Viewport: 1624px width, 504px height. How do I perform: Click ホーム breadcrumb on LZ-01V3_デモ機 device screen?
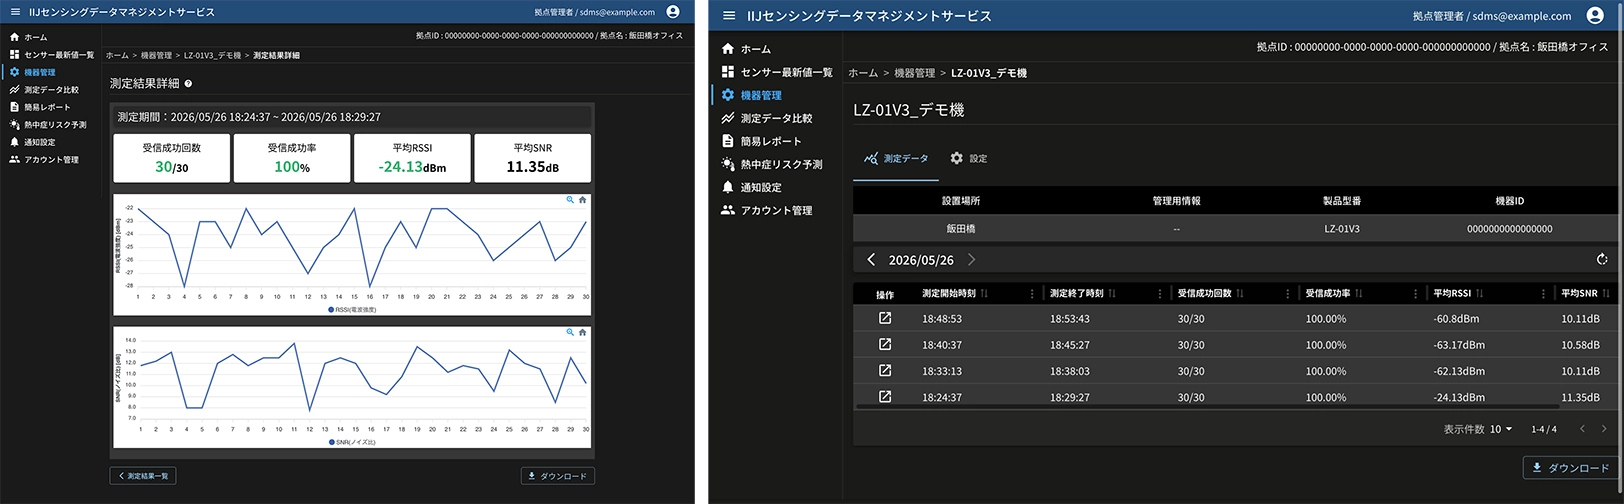point(863,73)
